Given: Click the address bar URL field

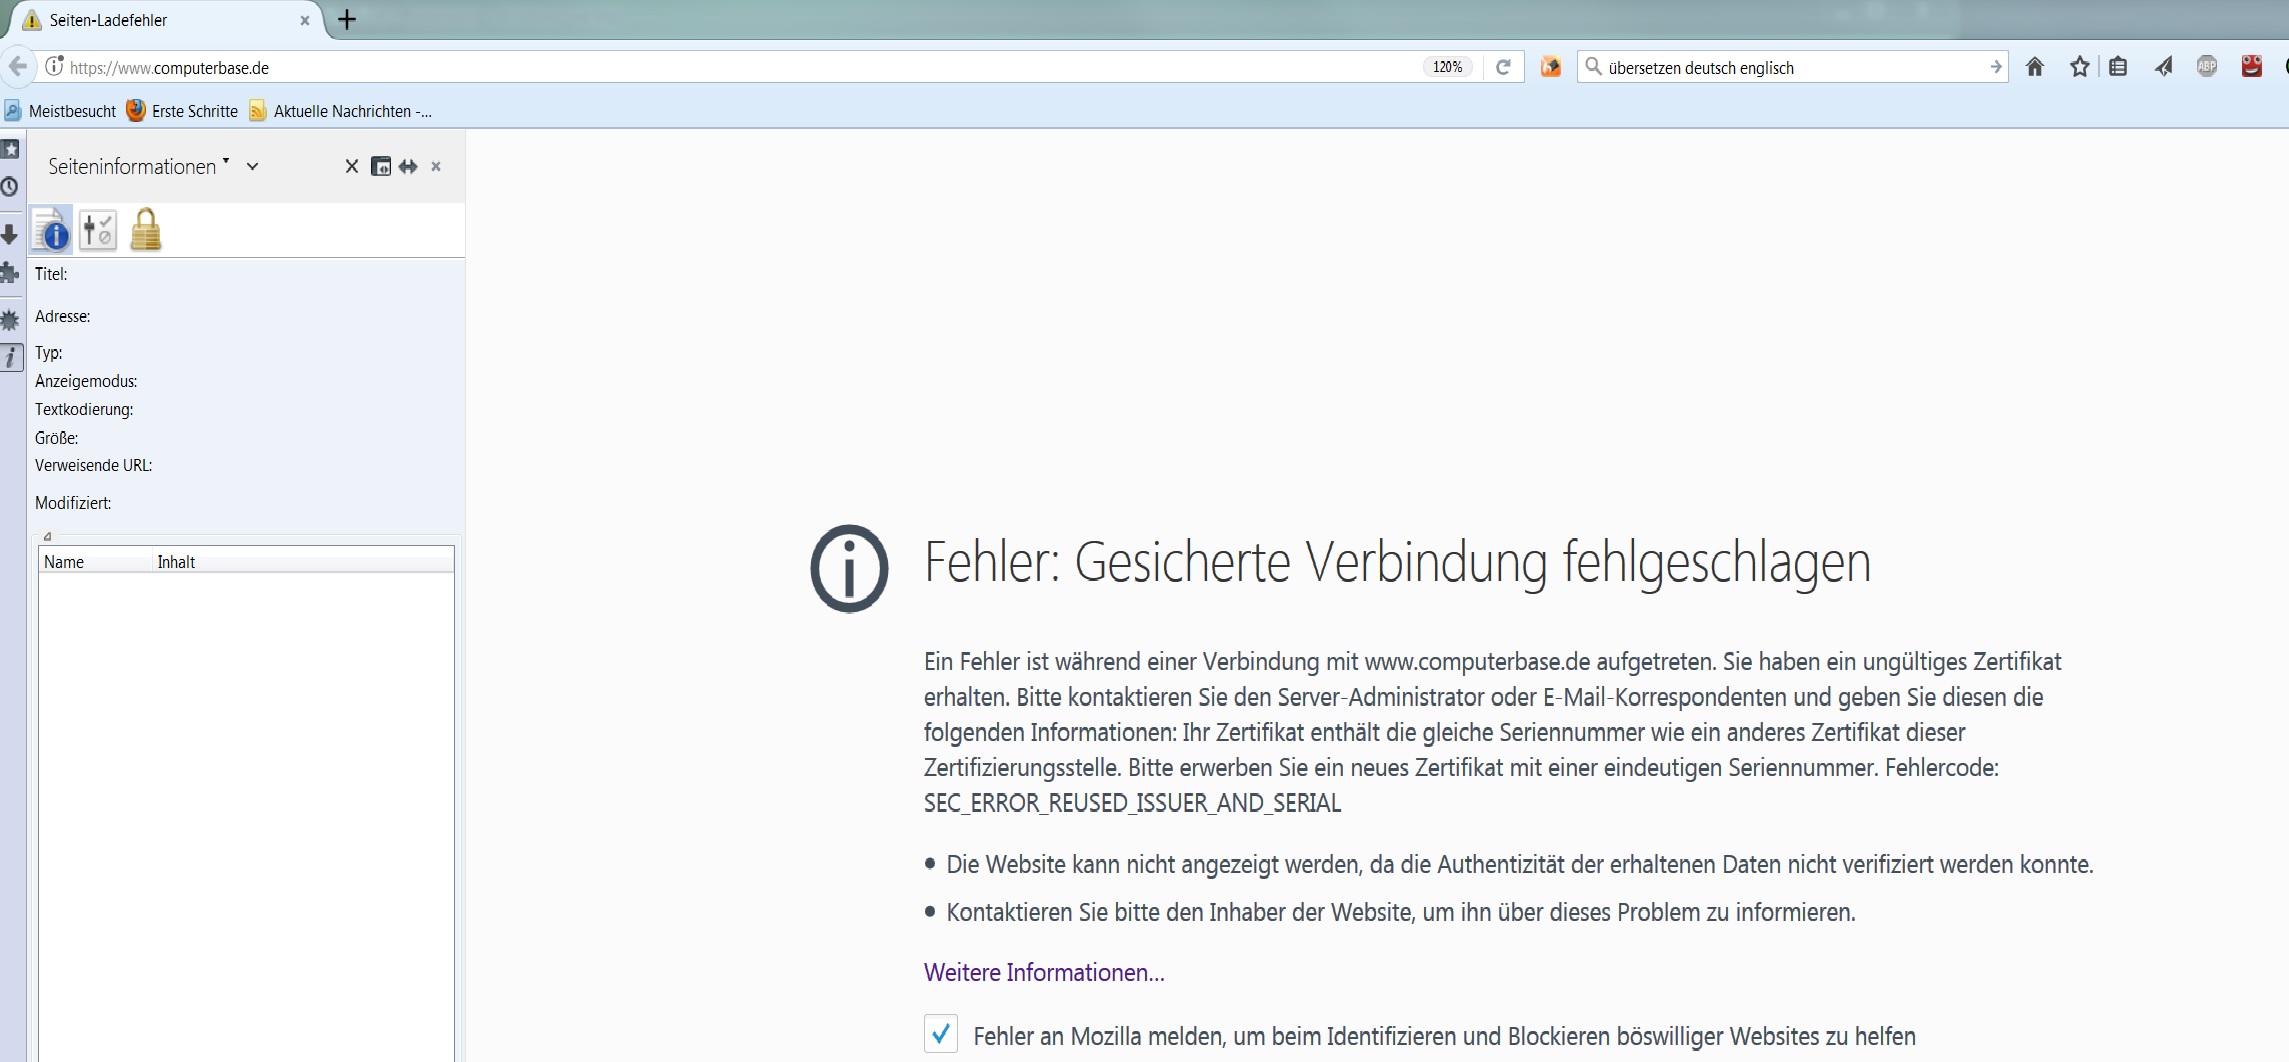Looking at the screenshot, I should point(740,67).
